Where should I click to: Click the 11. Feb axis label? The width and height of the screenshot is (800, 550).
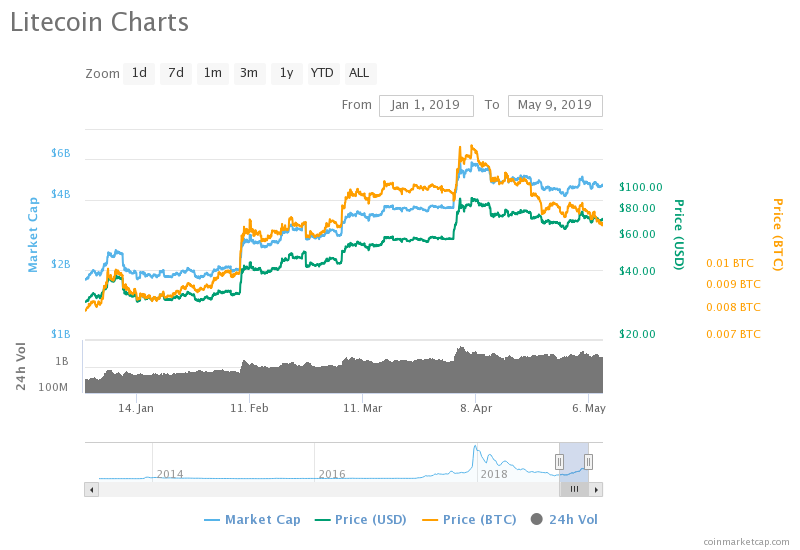(249, 409)
